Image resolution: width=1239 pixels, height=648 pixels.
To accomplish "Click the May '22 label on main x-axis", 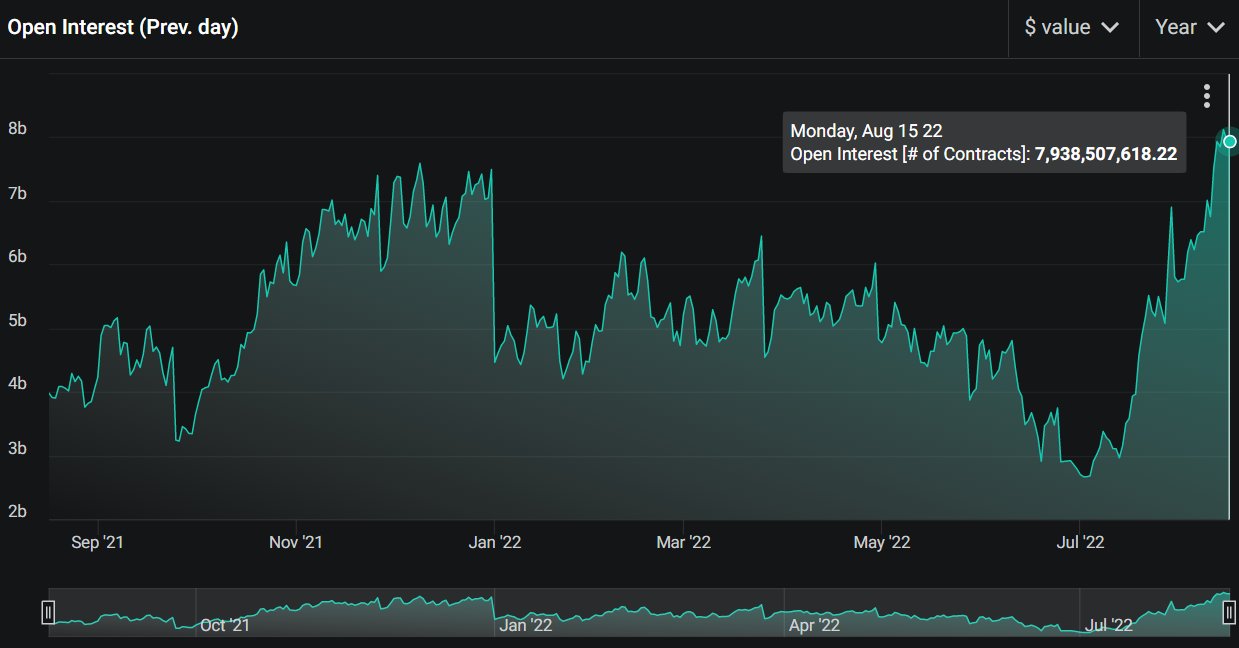I will [882, 543].
